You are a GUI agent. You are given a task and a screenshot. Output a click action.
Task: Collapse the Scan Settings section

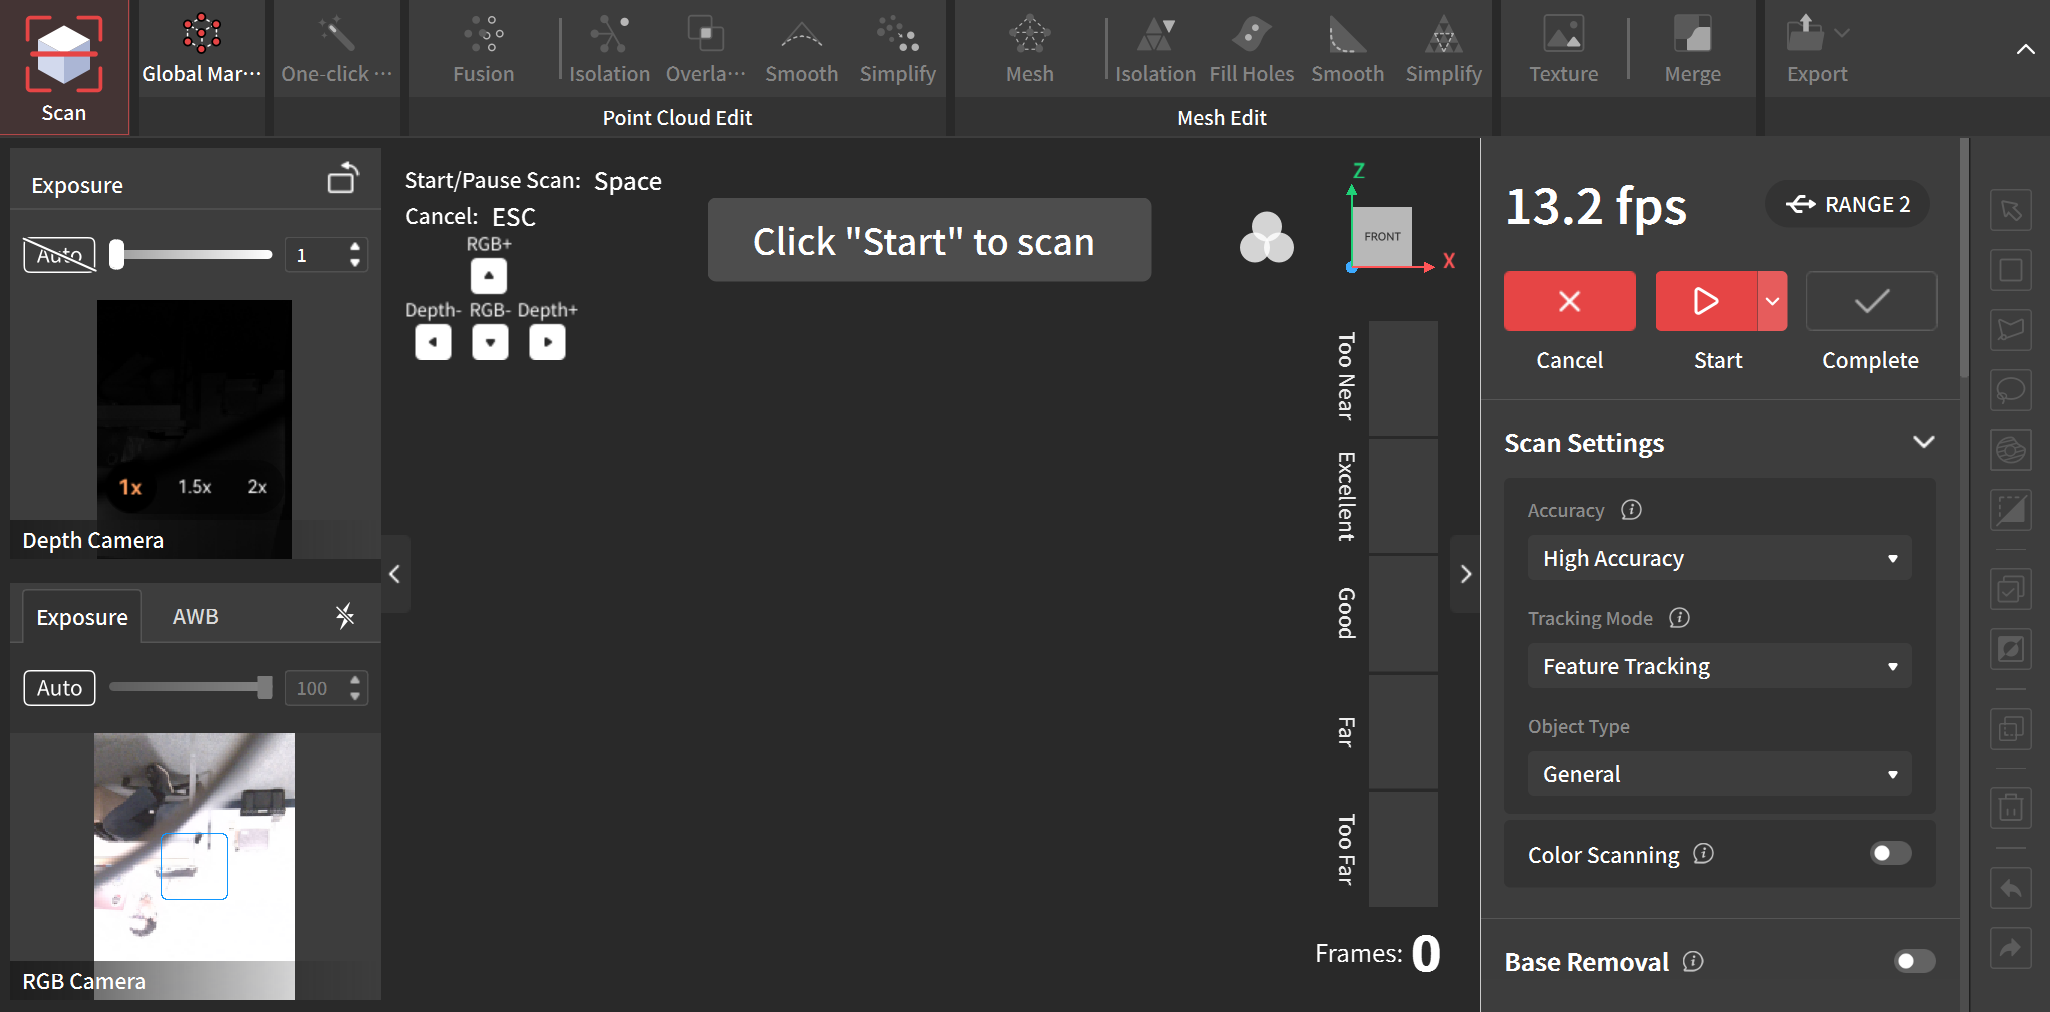pyautogui.click(x=1923, y=442)
